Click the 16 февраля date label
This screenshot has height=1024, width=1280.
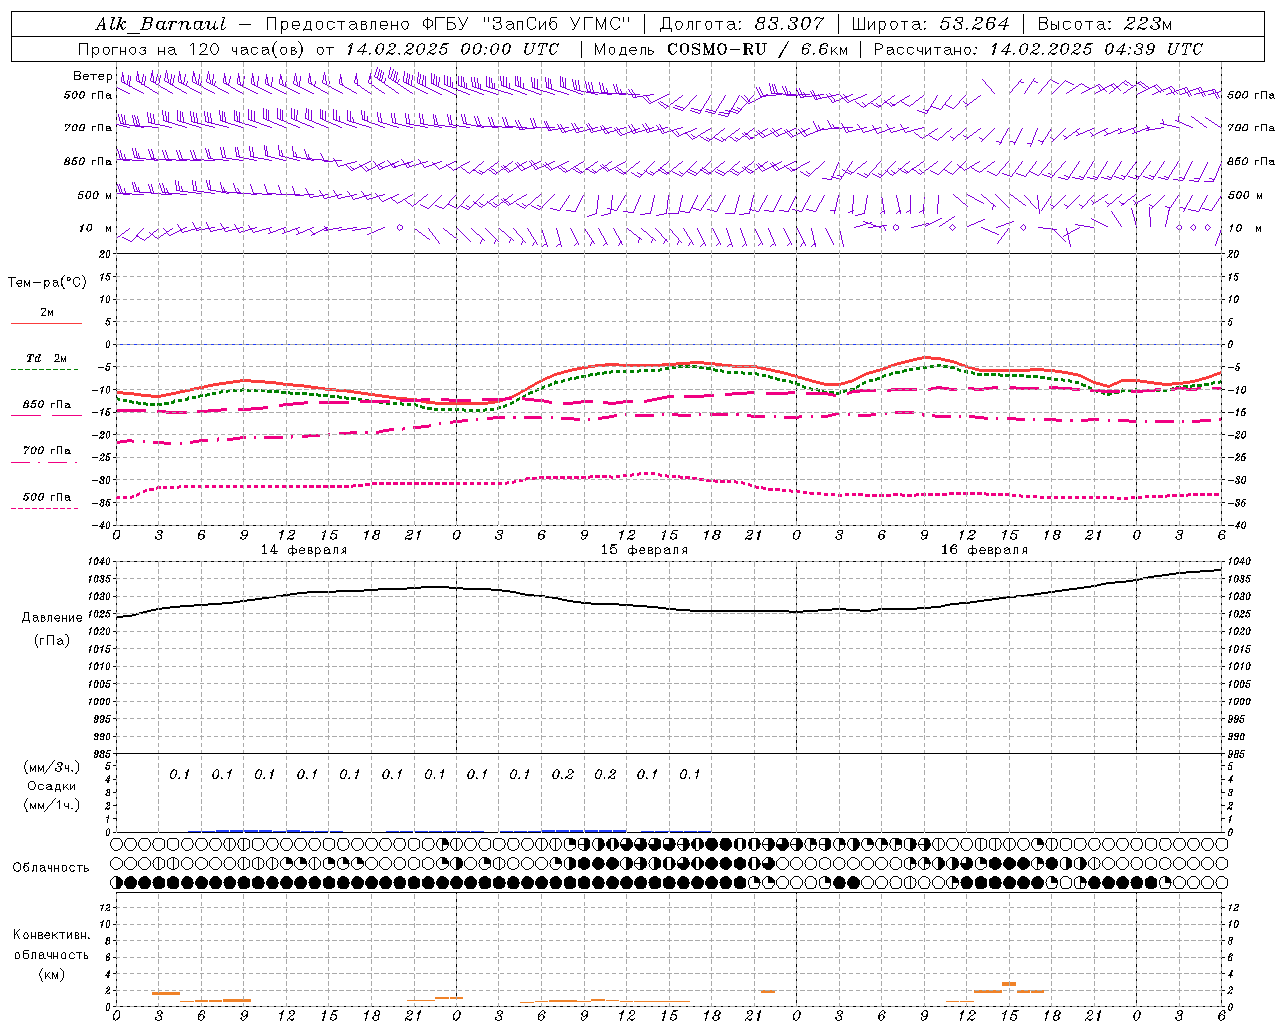coord(984,550)
